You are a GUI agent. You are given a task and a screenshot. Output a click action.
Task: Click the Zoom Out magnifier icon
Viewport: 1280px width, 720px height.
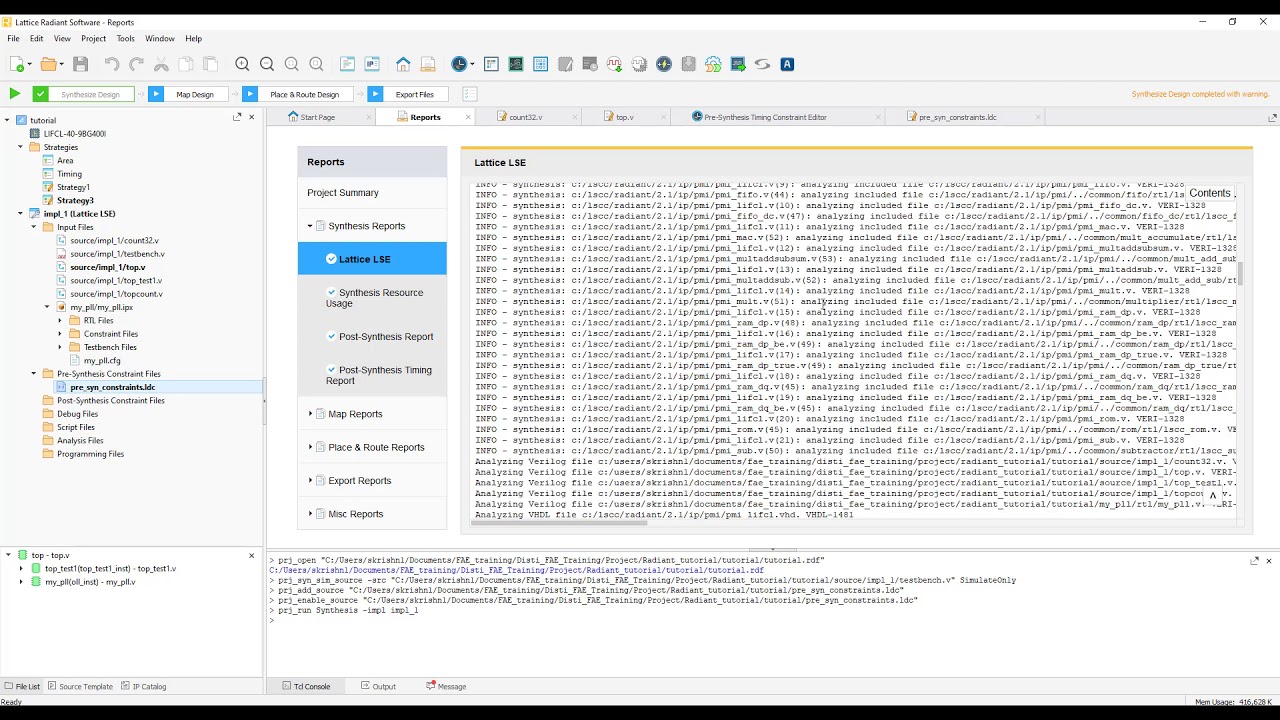tap(267, 64)
